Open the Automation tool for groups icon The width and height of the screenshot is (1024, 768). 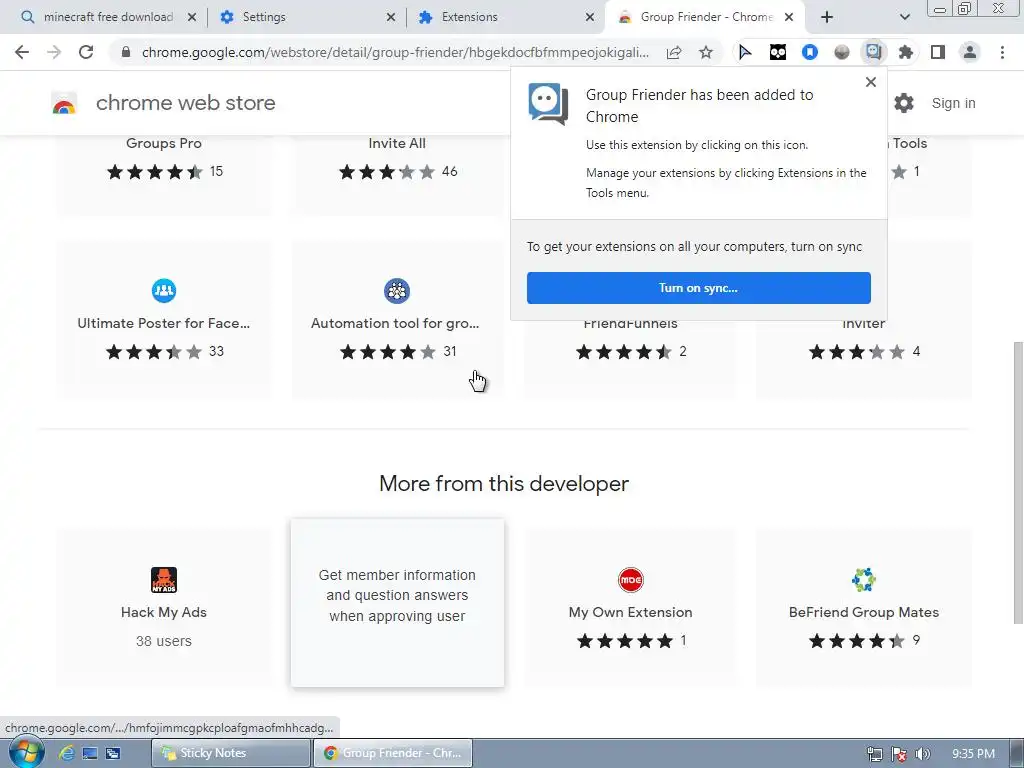click(x=396, y=291)
